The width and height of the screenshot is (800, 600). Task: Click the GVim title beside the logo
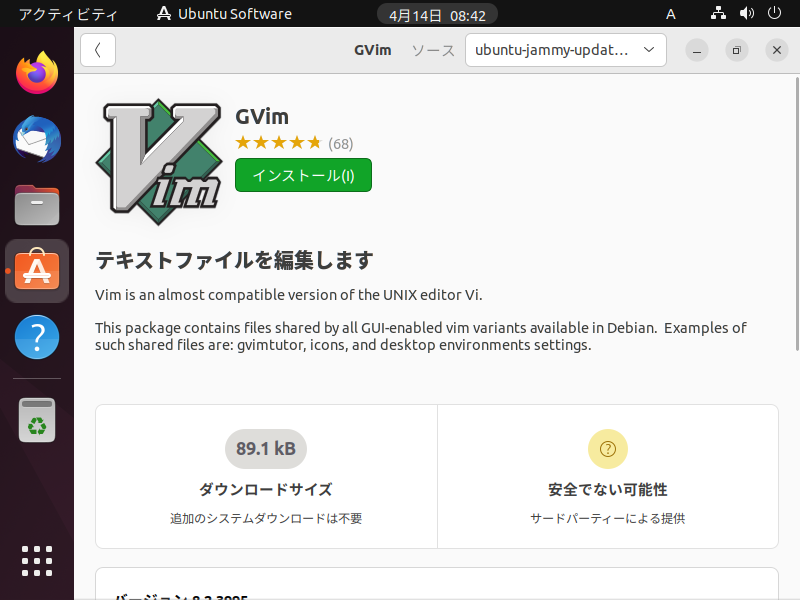click(x=262, y=117)
